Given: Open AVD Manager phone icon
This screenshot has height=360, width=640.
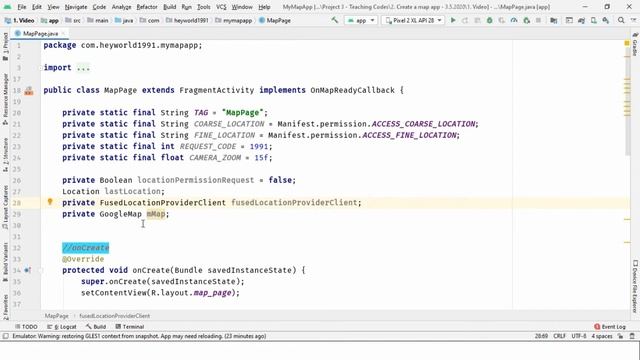Looking at the screenshot, I should tap(593, 20).
